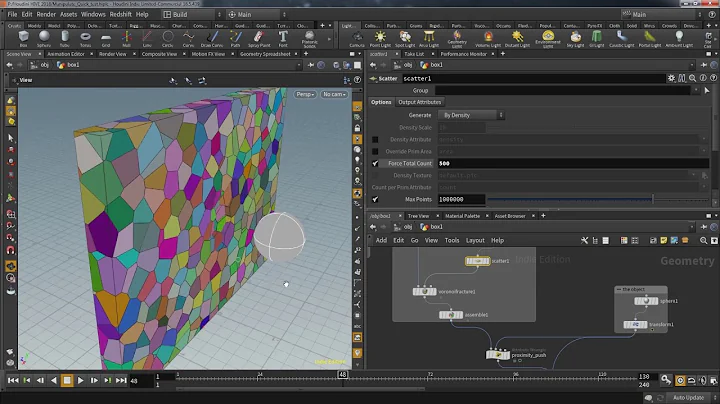The width and height of the screenshot is (720, 404).
Task: Switch to the Performance Monitor tab
Action: tap(463, 54)
